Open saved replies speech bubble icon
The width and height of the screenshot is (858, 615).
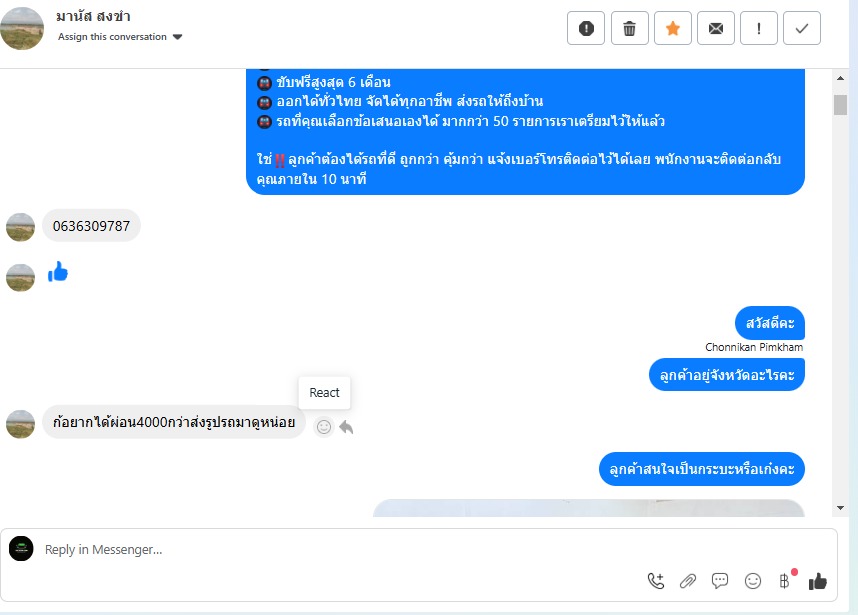click(720, 581)
